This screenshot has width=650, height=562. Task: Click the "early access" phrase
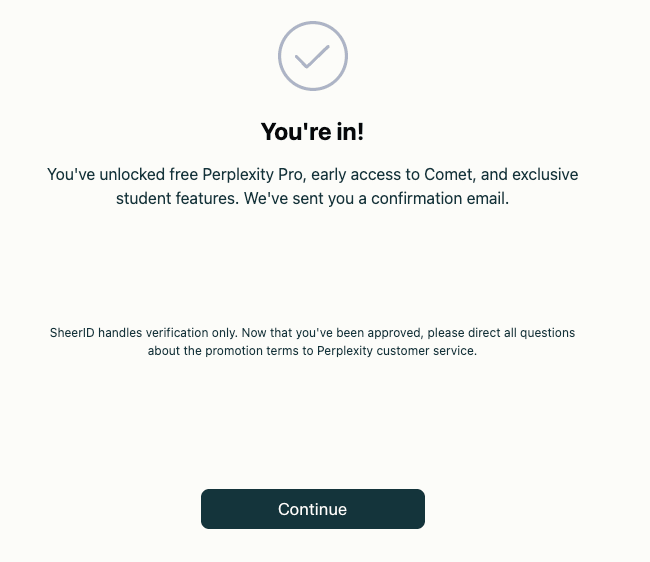tap(358, 174)
